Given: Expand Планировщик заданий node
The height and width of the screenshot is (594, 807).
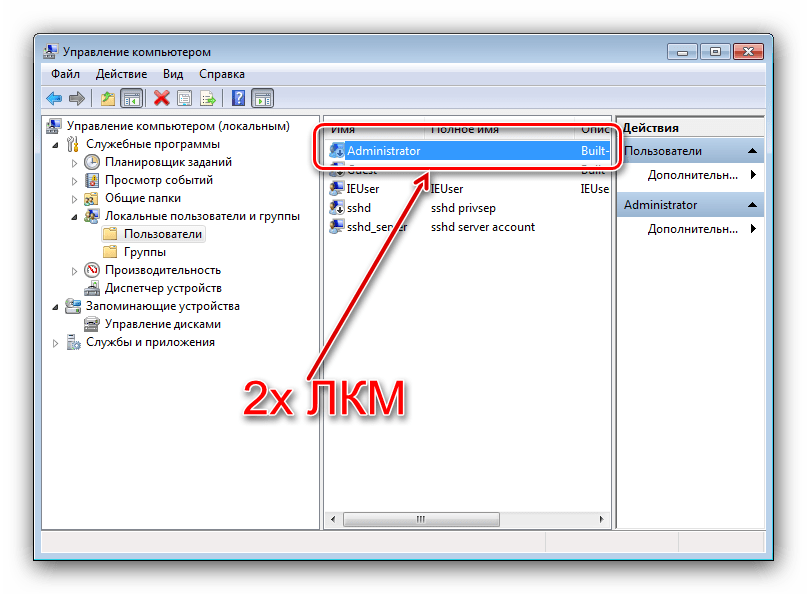Looking at the screenshot, I should pyautogui.click(x=75, y=163).
